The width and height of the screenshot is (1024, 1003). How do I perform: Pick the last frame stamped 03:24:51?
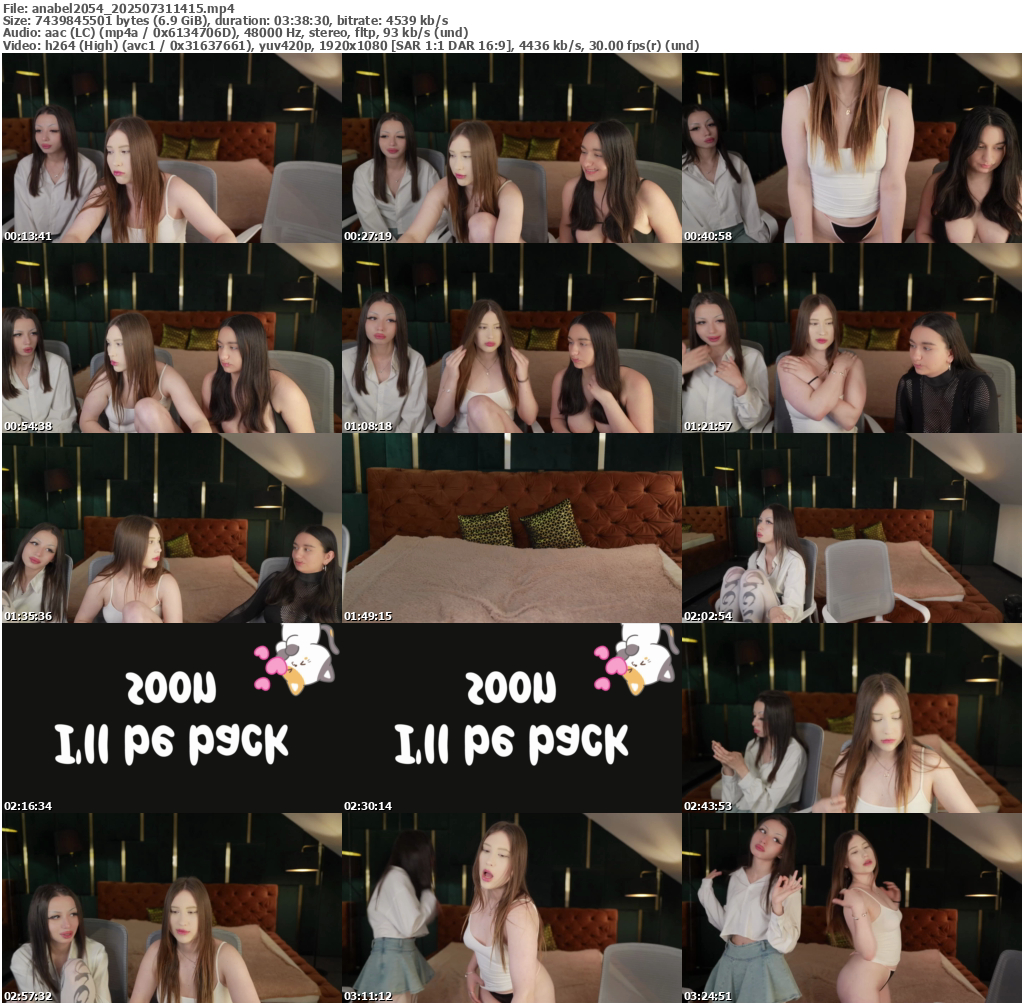(x=852, y=908)
